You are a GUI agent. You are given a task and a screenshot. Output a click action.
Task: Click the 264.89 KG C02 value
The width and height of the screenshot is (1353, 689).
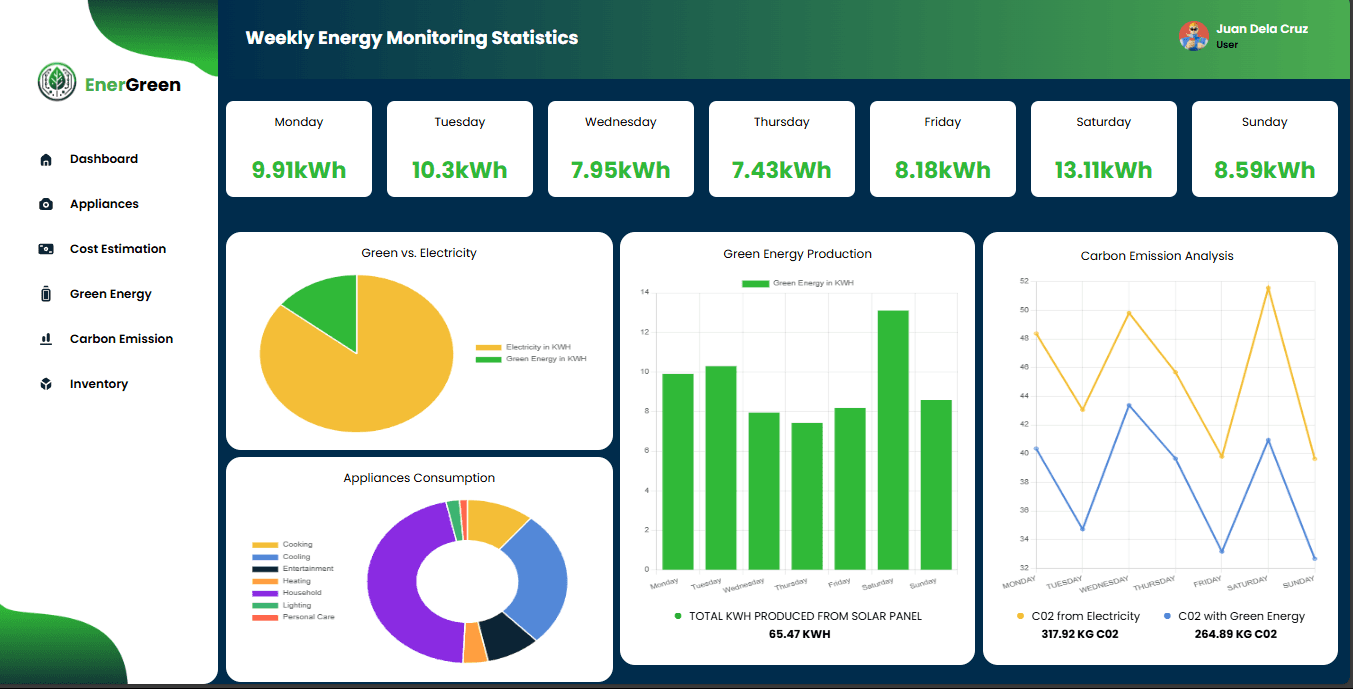[x=1235, y=634]
